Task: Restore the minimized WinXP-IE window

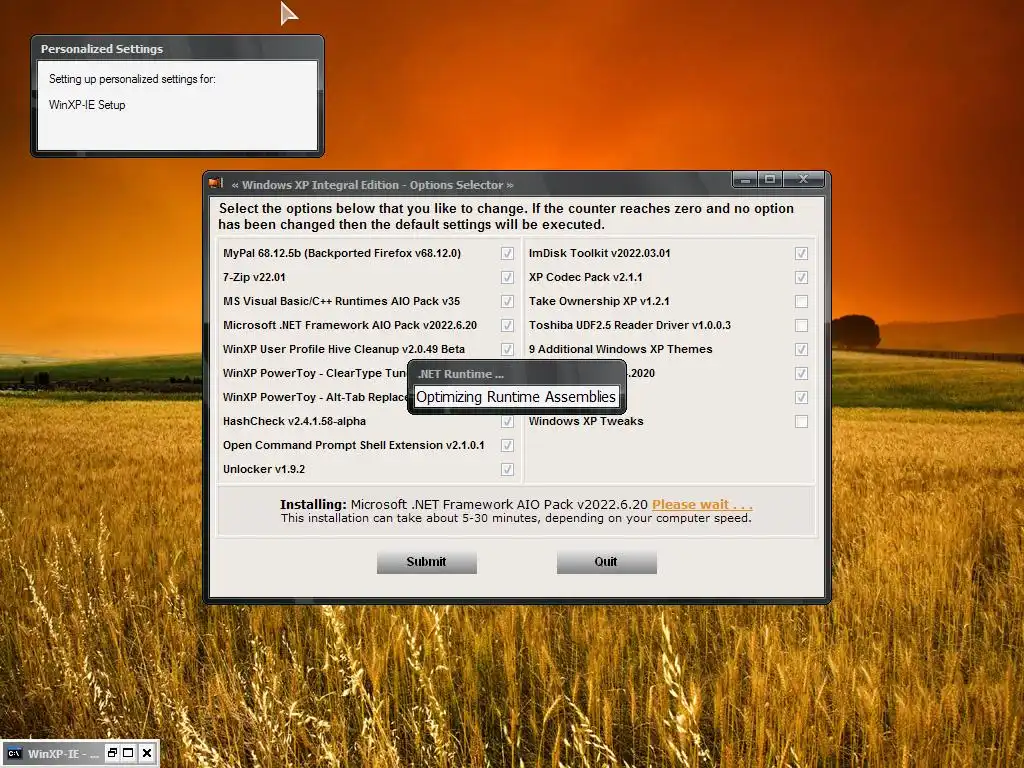Action: (x=112, y=753)
